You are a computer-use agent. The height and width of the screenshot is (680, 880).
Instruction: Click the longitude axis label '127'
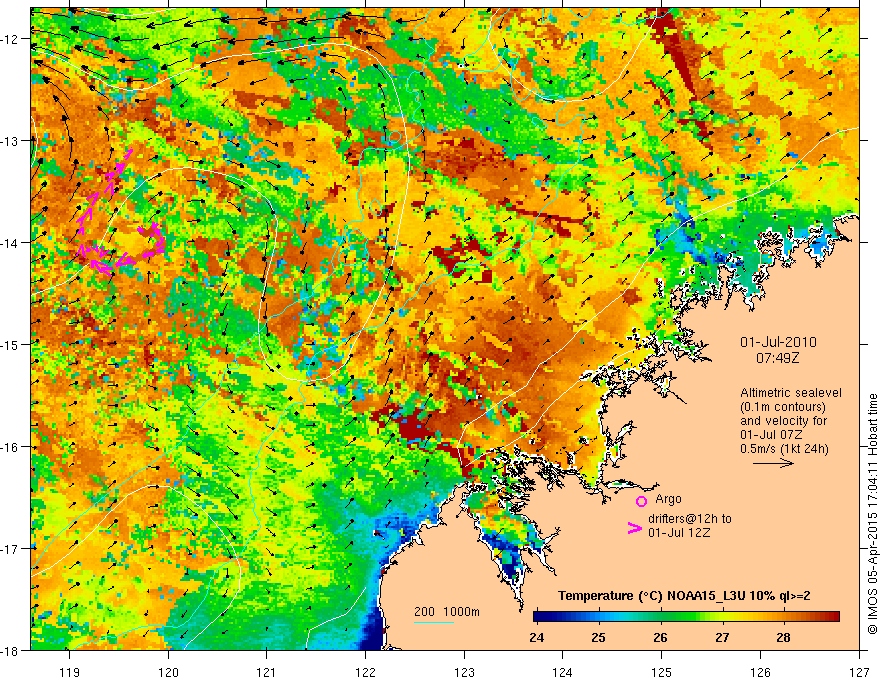tap(859, 672)
